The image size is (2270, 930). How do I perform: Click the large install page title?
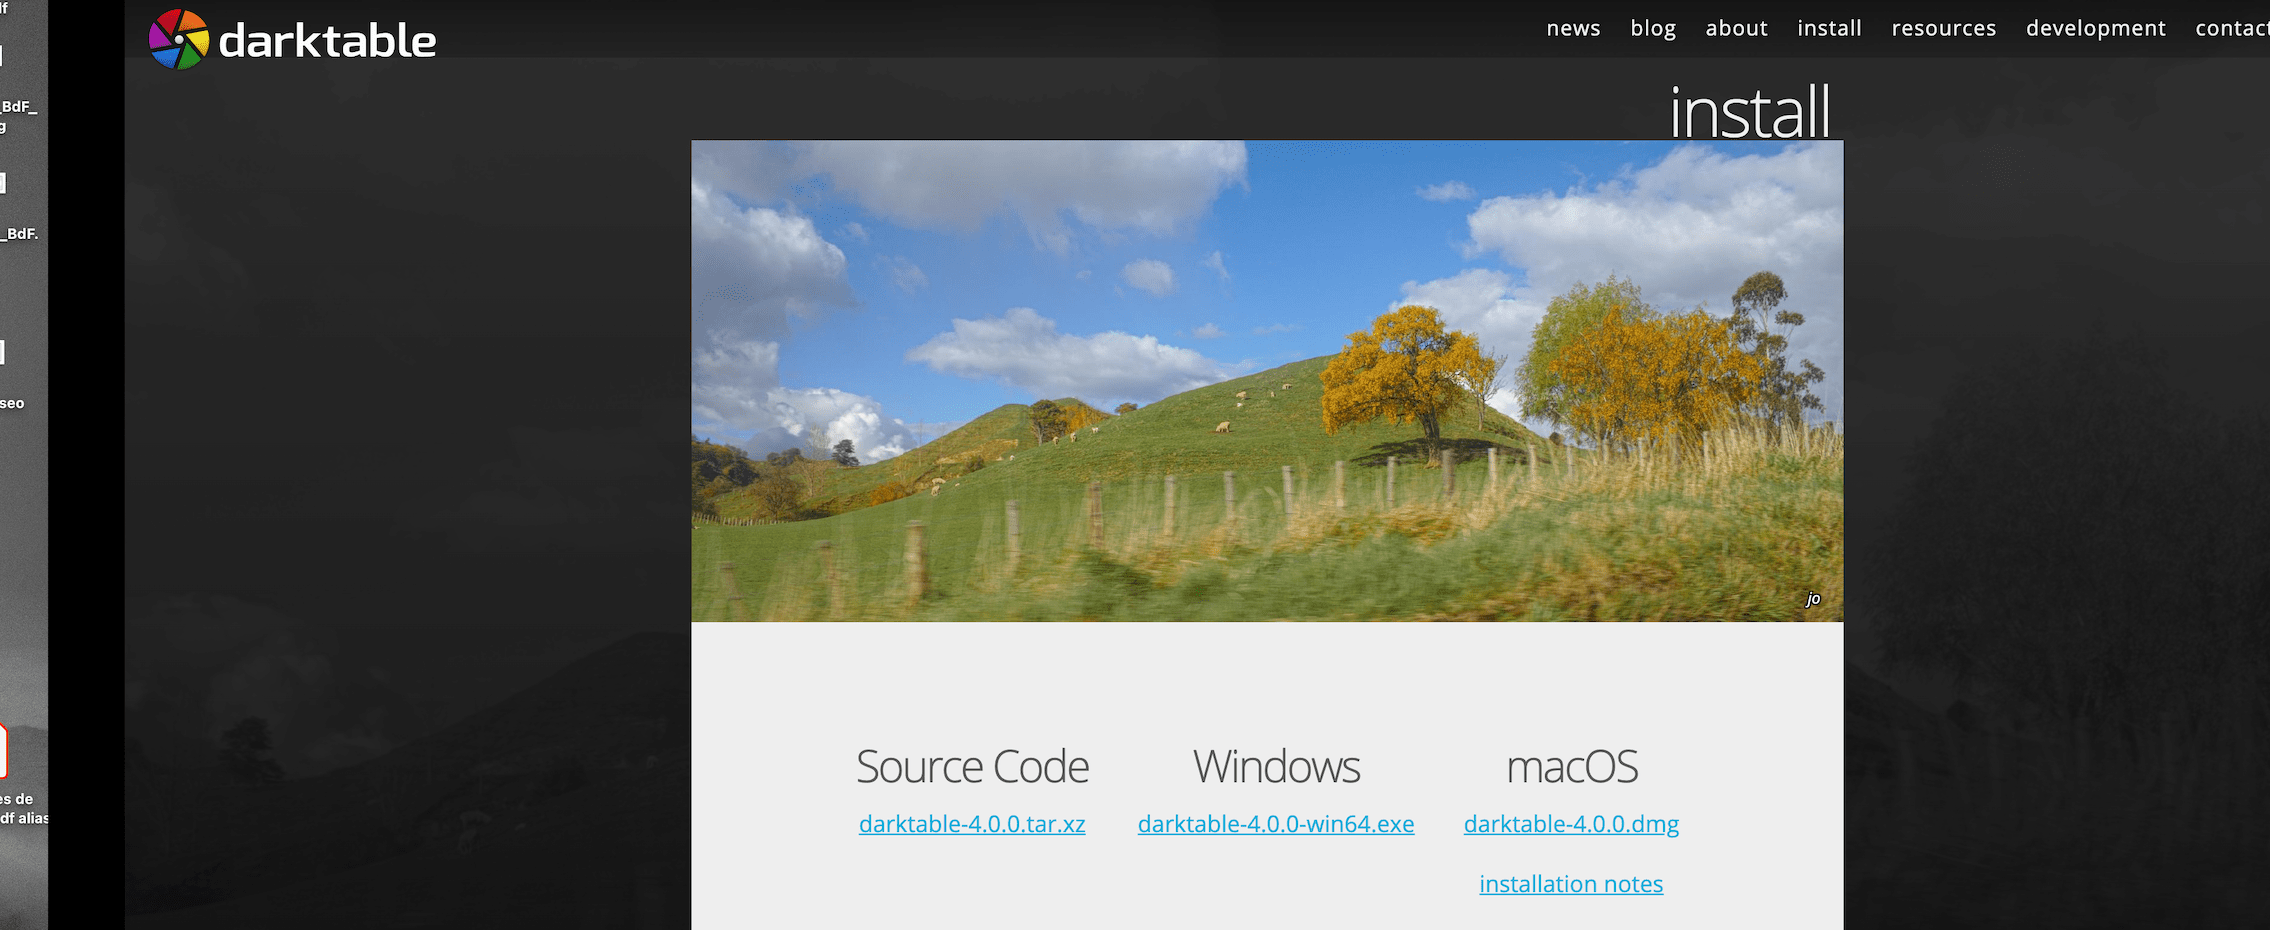coord(1750,111)
